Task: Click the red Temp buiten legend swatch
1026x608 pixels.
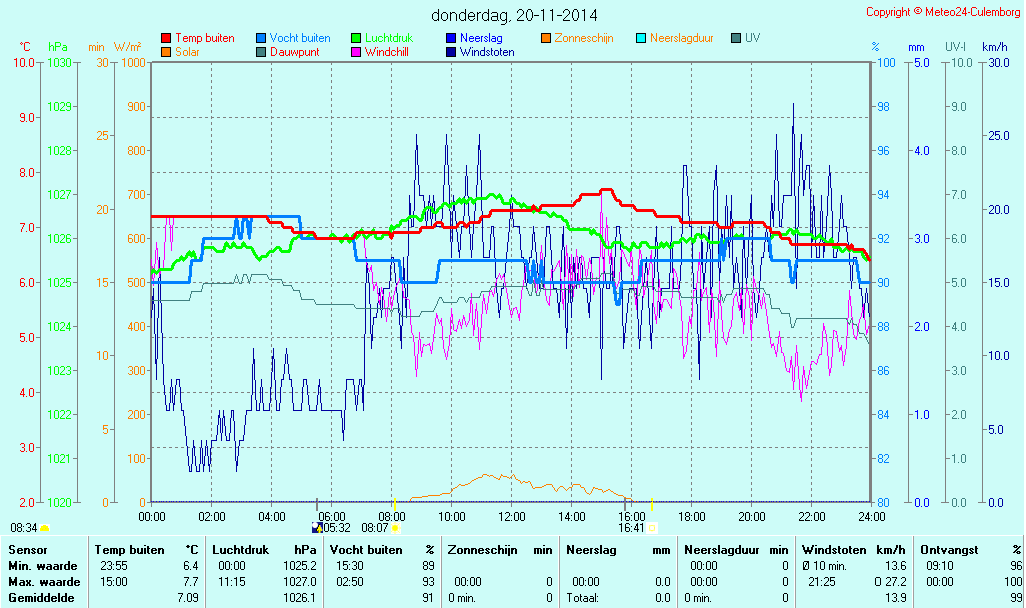Action: [166, 39]
